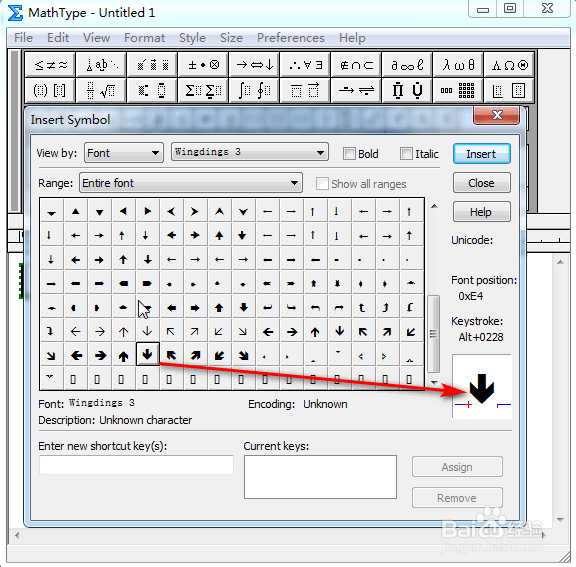Viewport: 576px width, 567px height.
Task: Open uppercase Greek palette (ΛΩ)
Action: click(509, 65)
